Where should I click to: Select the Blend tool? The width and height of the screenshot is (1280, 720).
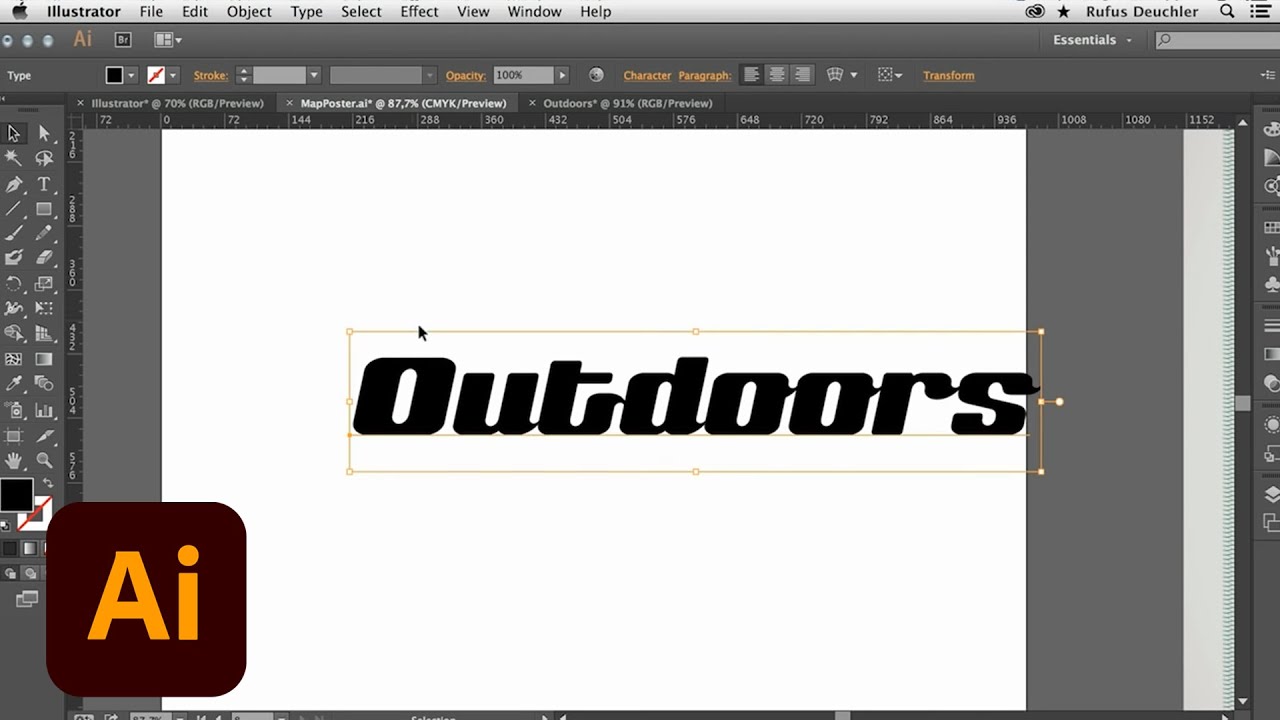click(x=44, y=384)
